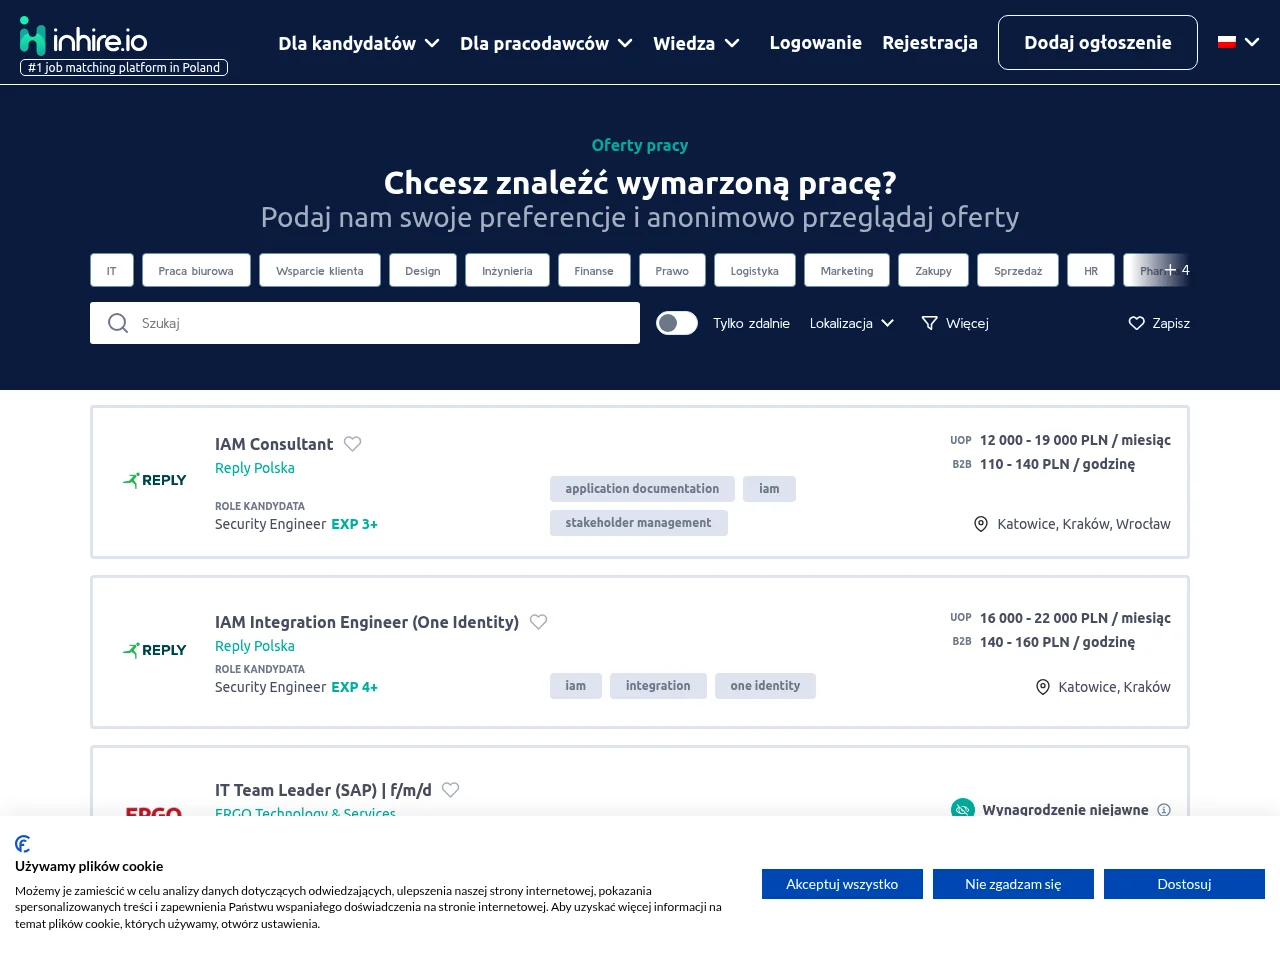Click the Polish flag icon
1280x960 pixels.
[1227, 42]
